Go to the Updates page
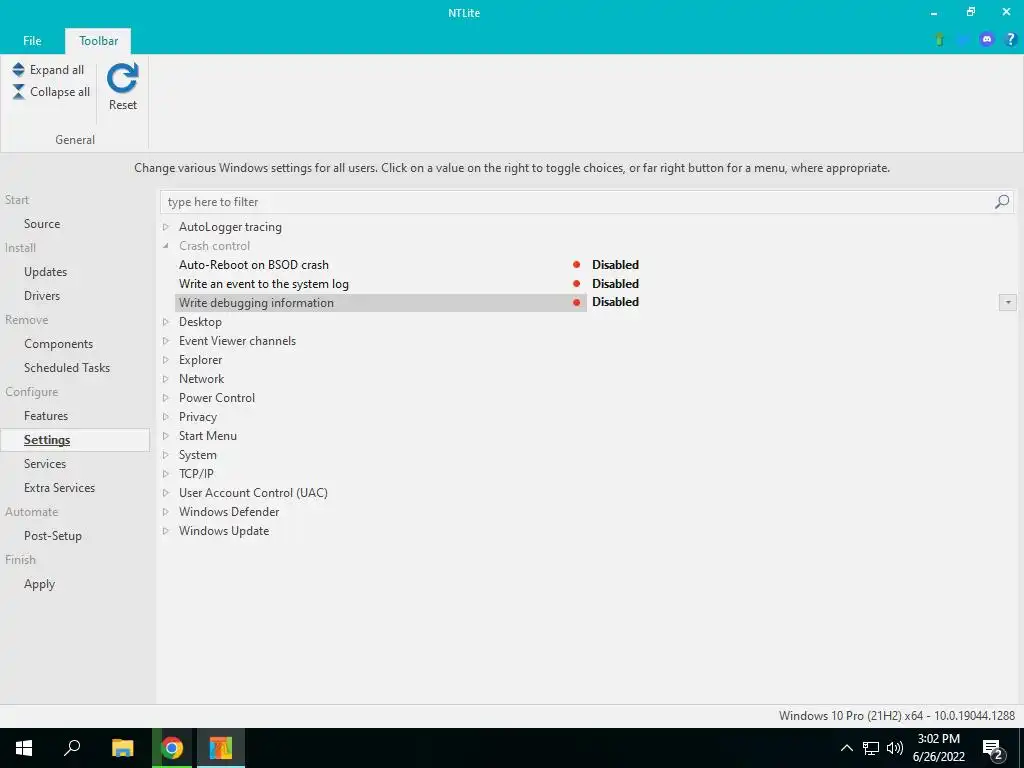1024x768 pixels. (45, 272)
